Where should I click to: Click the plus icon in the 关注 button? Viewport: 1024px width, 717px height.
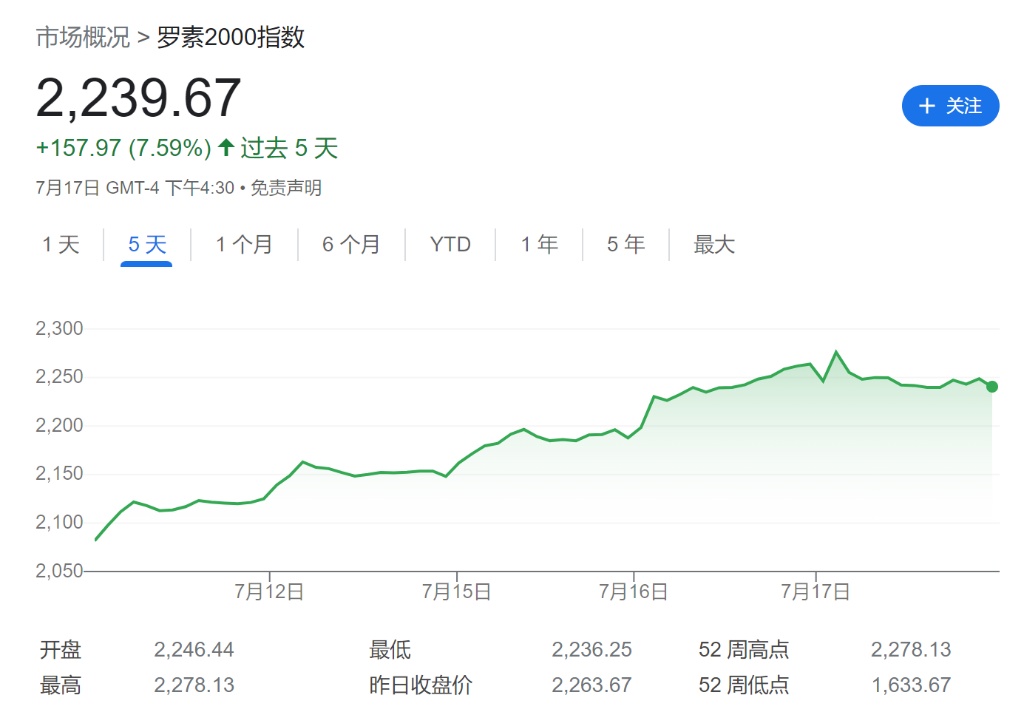click(x=926, y=106)
